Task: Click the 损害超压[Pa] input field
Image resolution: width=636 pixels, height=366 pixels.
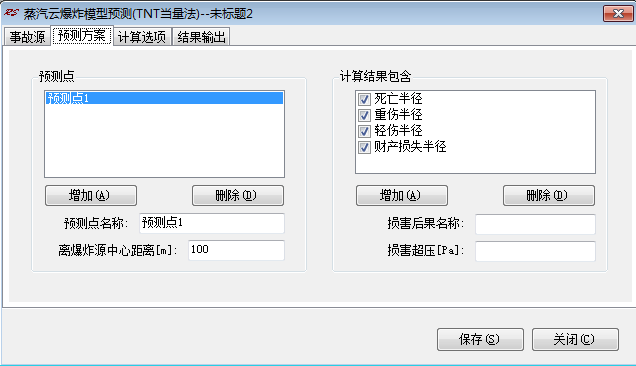Action: (x=535, y=251)
